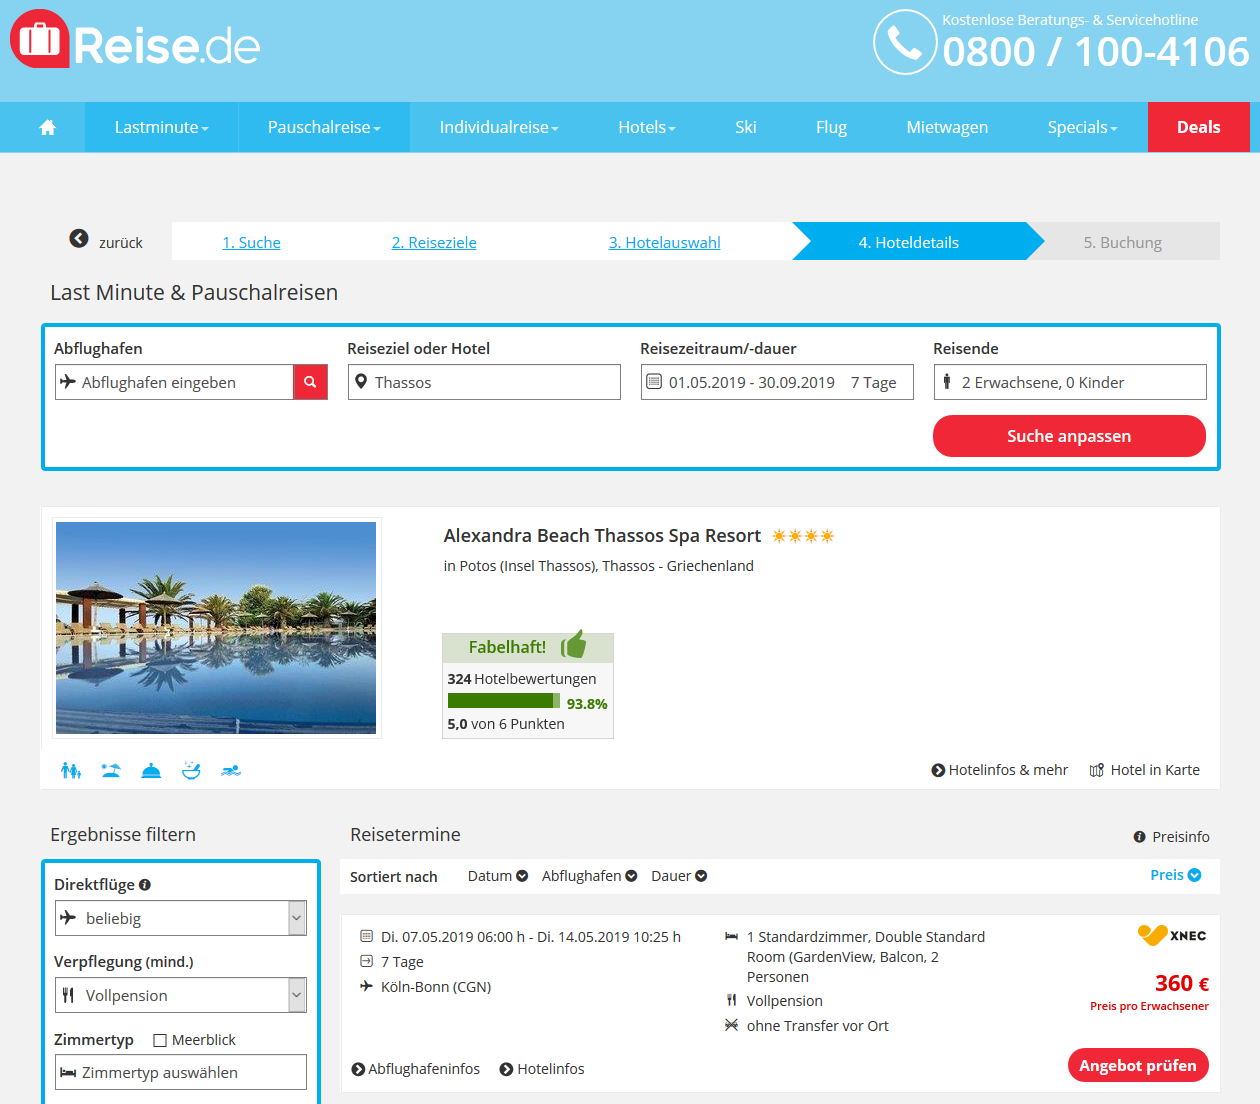Click the wellness spa icon under hotel photo
The width and height of the screenshot is (1260, 1104).
[x=191, y=770]
